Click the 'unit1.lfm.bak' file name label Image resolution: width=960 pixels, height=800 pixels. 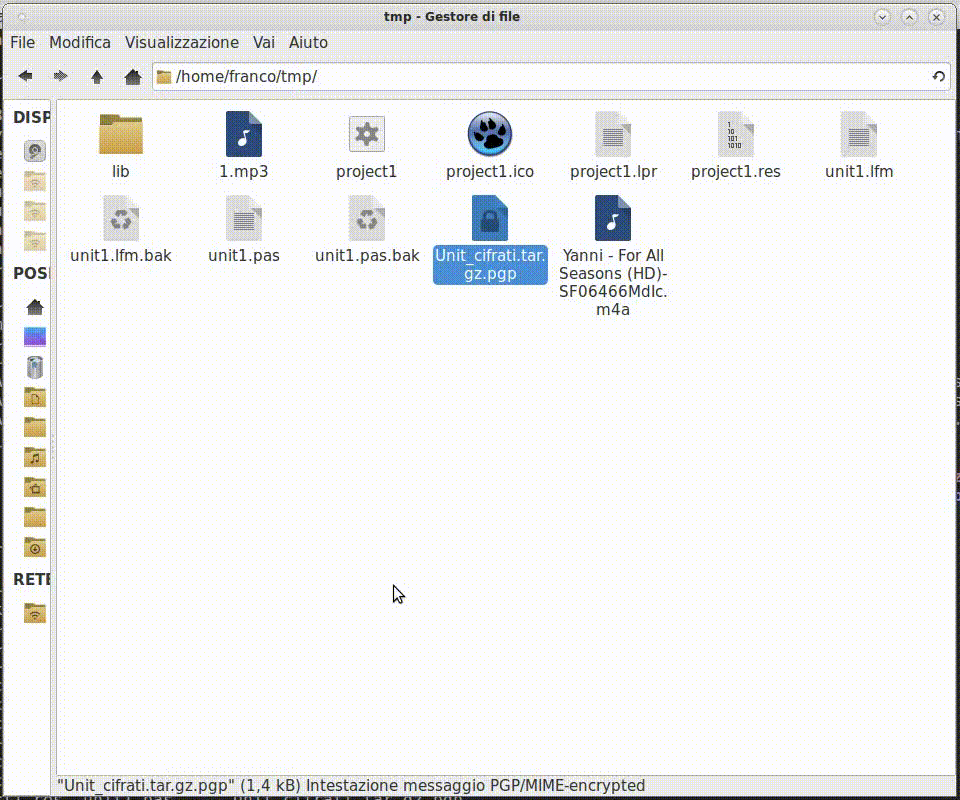click(x=121, y=255)
